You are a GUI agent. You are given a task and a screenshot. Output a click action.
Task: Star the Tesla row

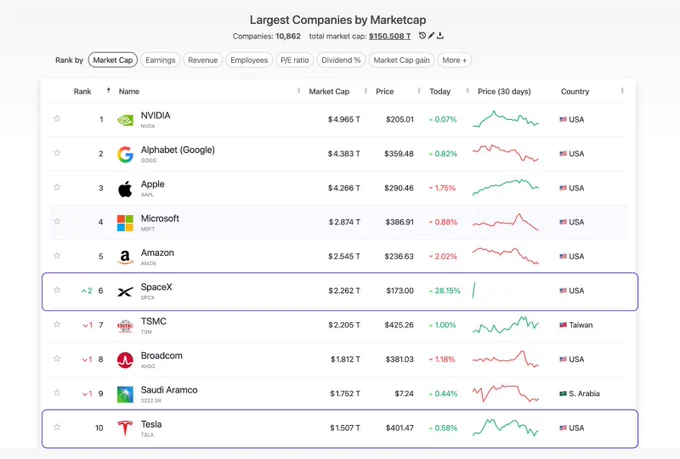pyautogui.click(x=57, y=427)
